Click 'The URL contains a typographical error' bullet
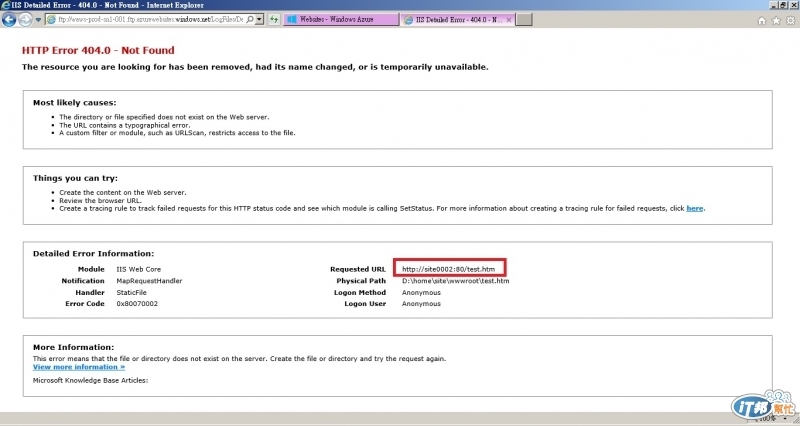 [124, 125]
